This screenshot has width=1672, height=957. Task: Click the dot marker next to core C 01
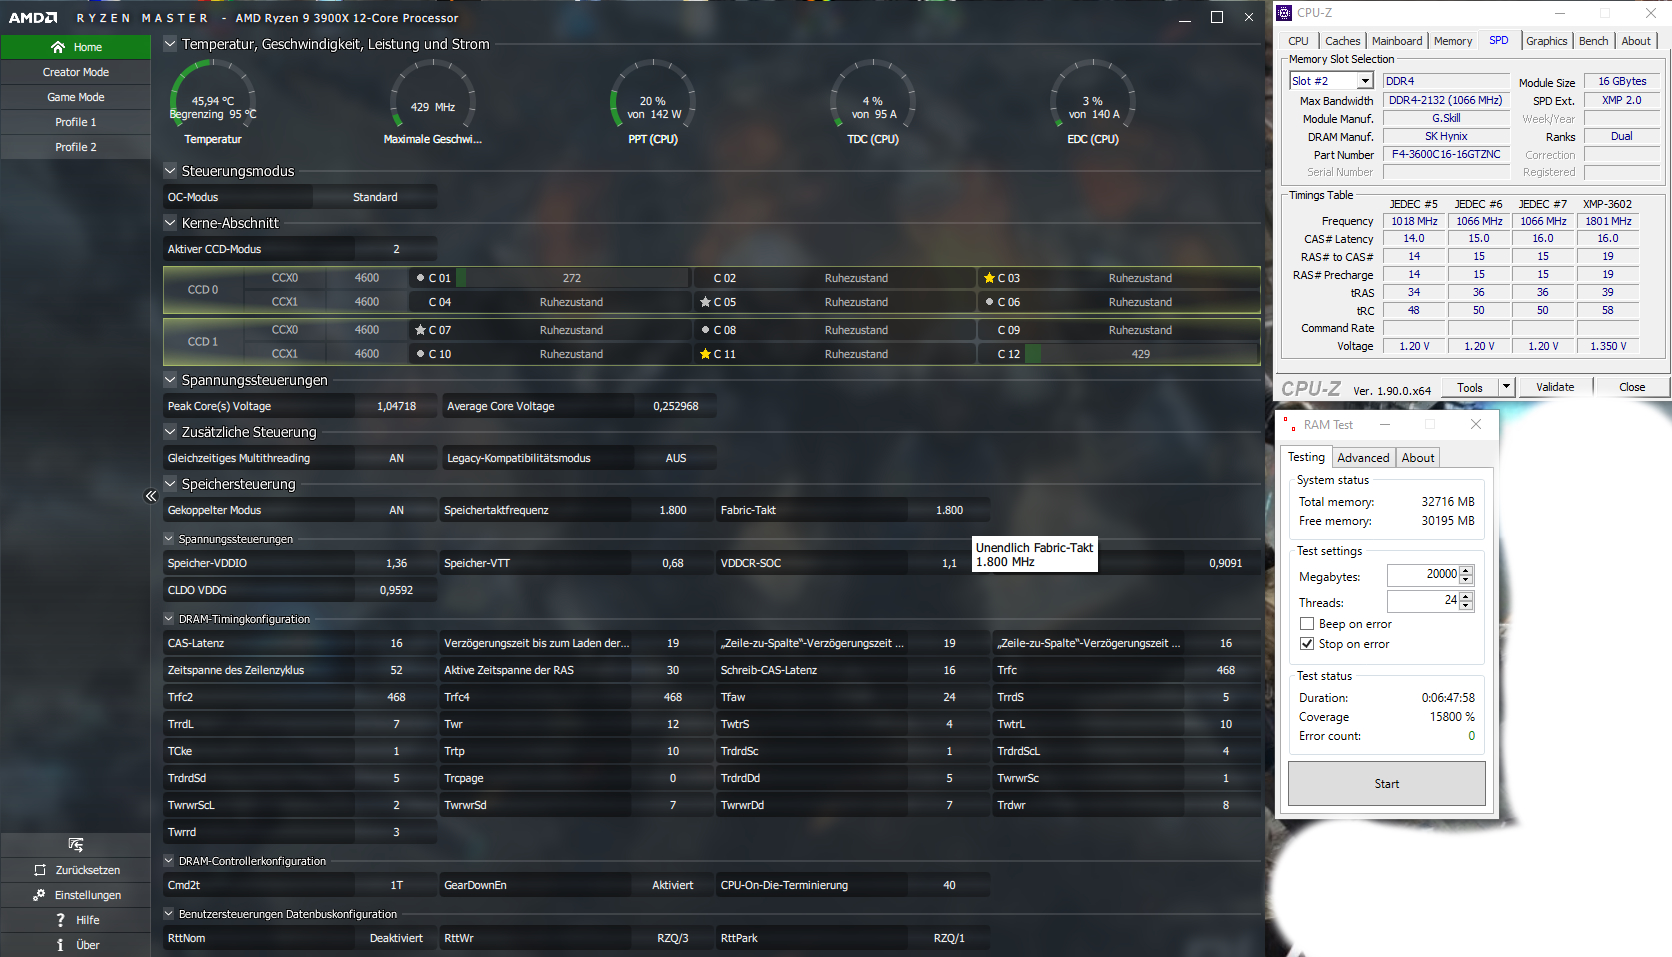pos(421,278)
